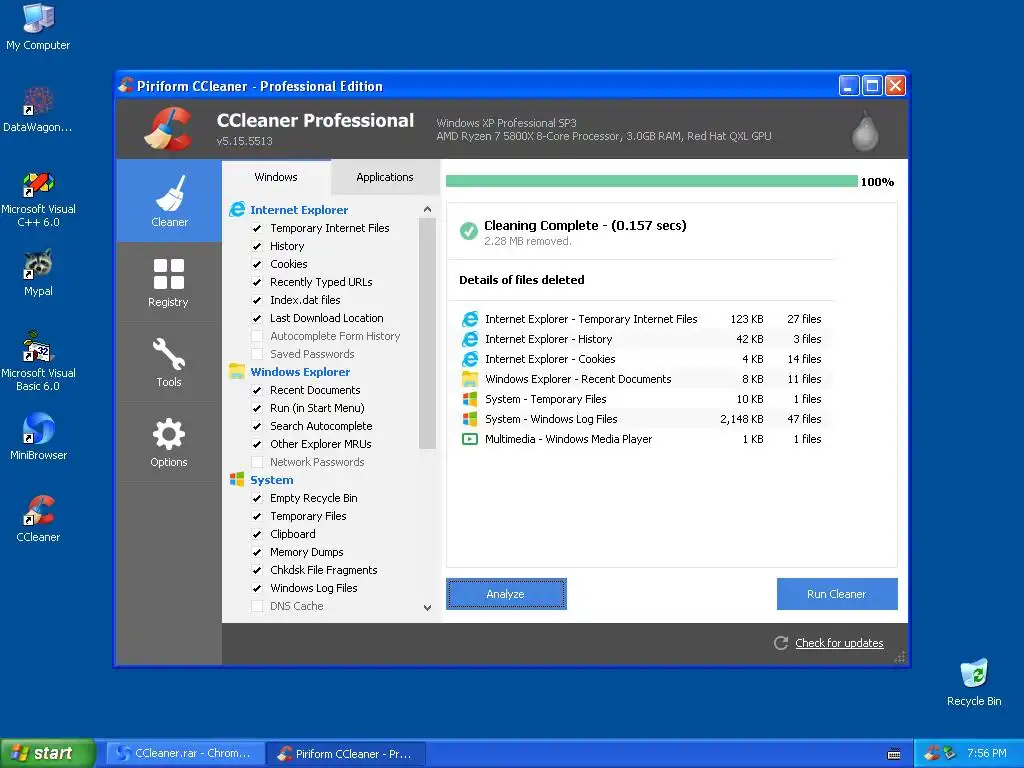Click '2,148 KB' size in Windows Log Files row
This screenshot has height=768, width=1024.
click(x=741, y=419)
